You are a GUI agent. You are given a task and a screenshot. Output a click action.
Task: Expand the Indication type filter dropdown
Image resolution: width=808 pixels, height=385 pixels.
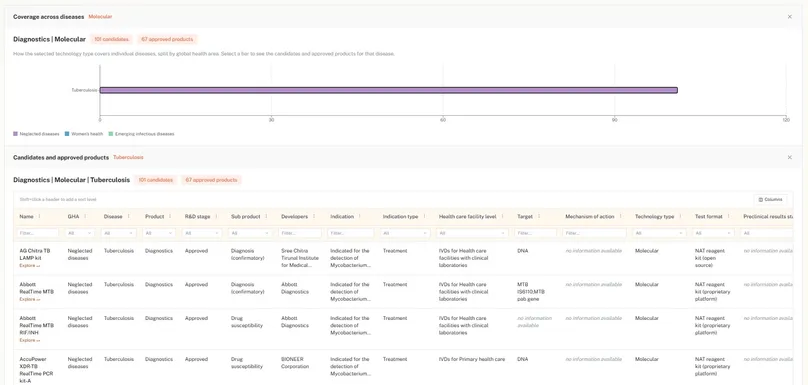coord(405,233)
